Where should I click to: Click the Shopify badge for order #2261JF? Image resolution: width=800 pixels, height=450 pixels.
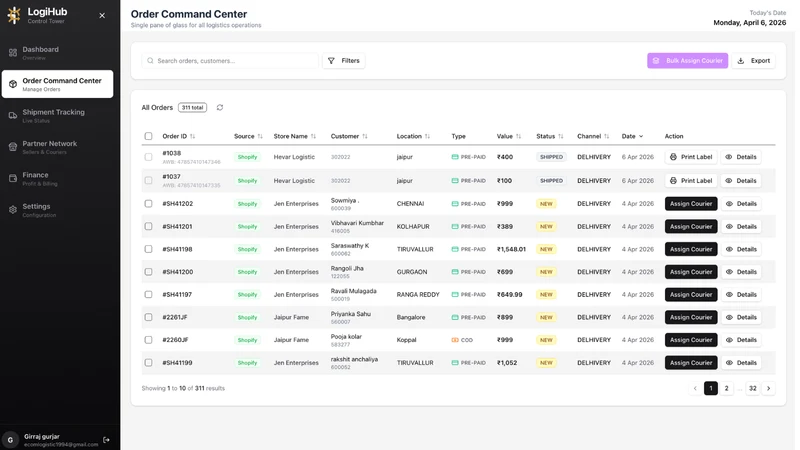(x=247, y=317)
